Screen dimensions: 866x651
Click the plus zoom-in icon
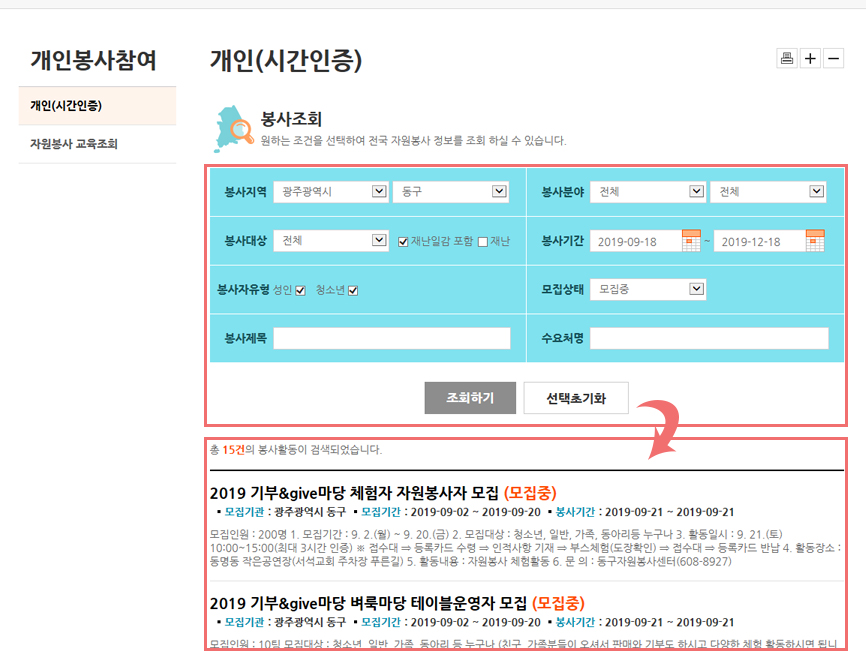coord(810,58)
